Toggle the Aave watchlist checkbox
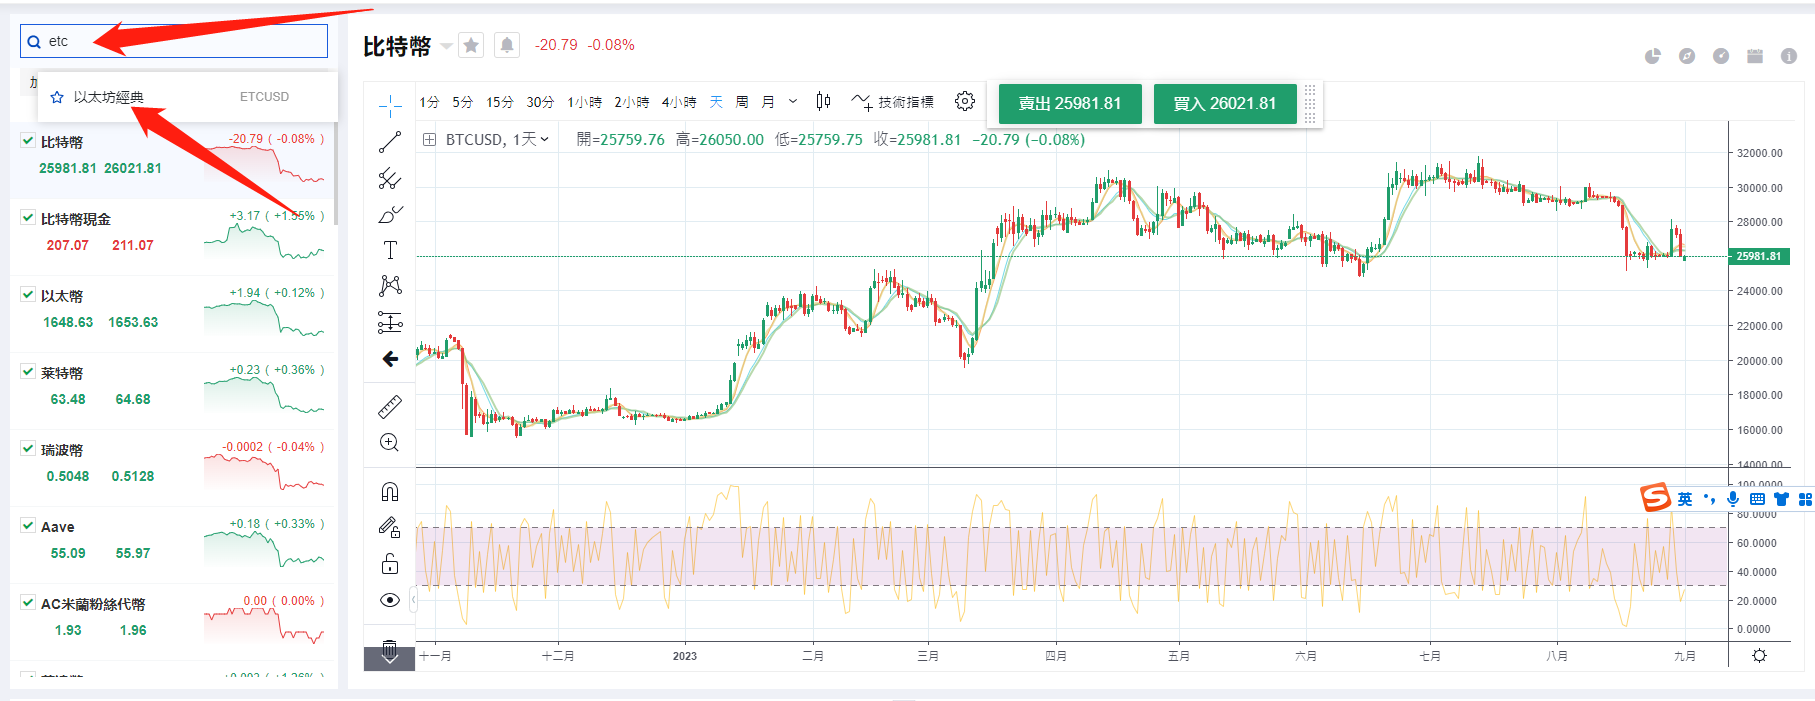This screenshot has width=1815, height=701. click(x=28, y=525)
